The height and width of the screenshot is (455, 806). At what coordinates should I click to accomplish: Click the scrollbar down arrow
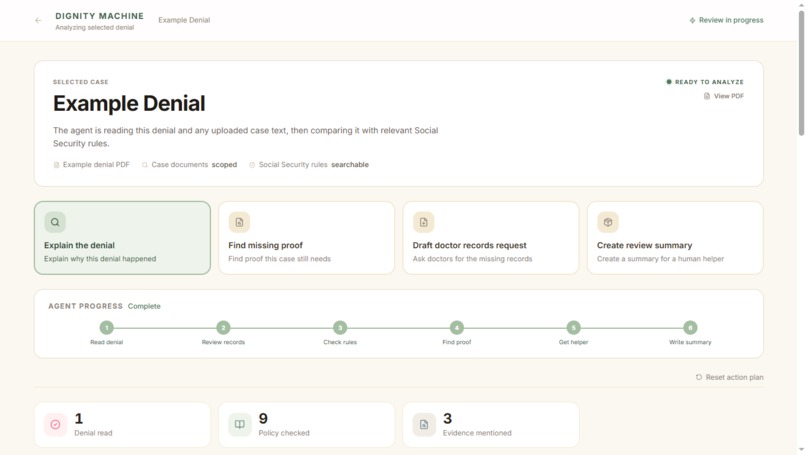click(x=801, y=450)
